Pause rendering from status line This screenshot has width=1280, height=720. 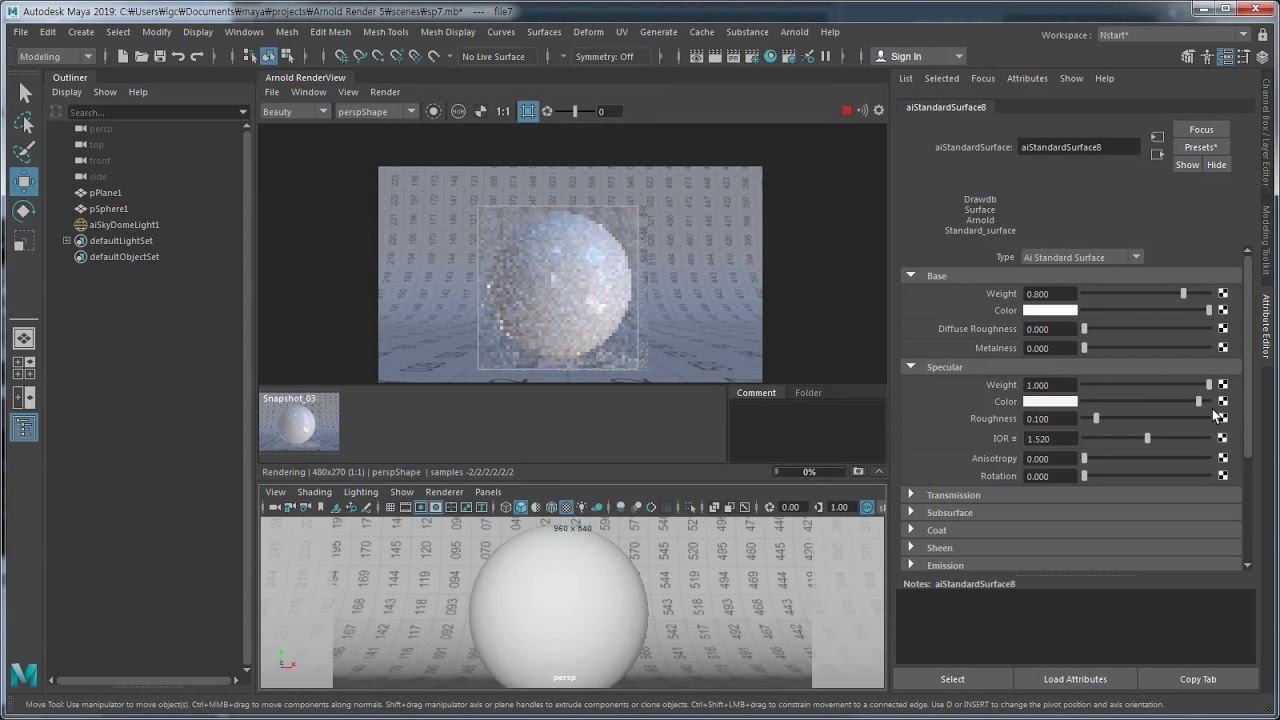point(825,56)
